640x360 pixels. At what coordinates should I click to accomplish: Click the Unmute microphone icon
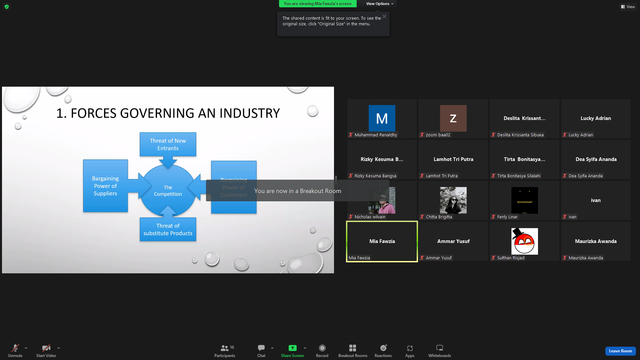[x=15, y=348]
